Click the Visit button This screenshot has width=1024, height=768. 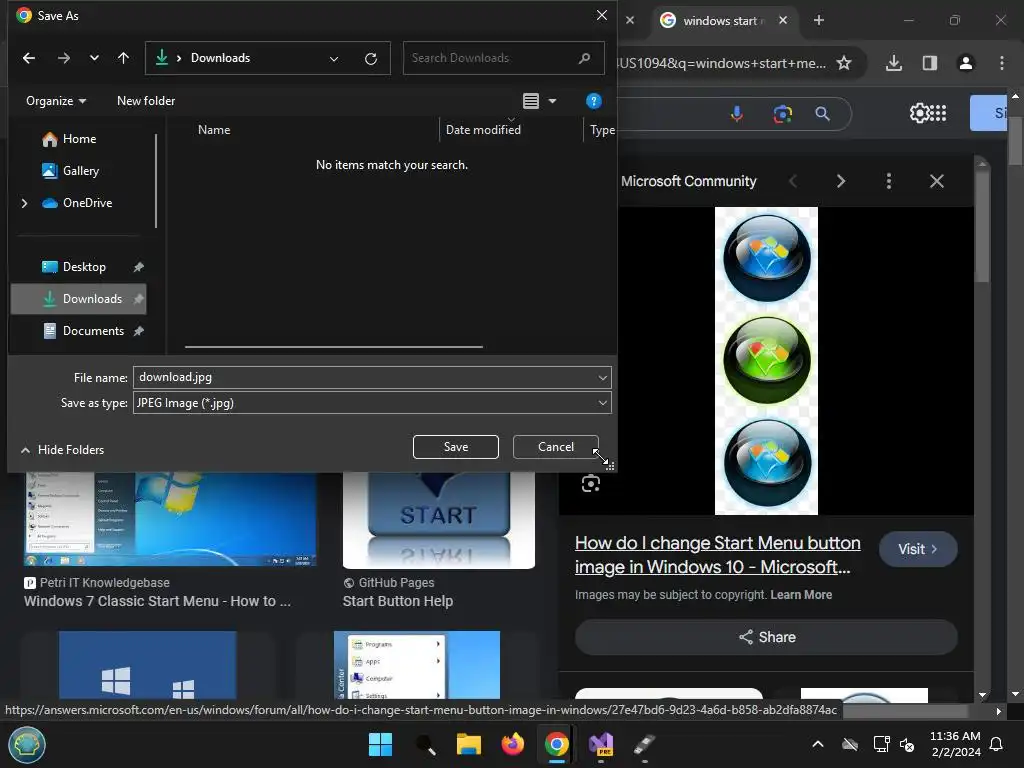[918, 549]
